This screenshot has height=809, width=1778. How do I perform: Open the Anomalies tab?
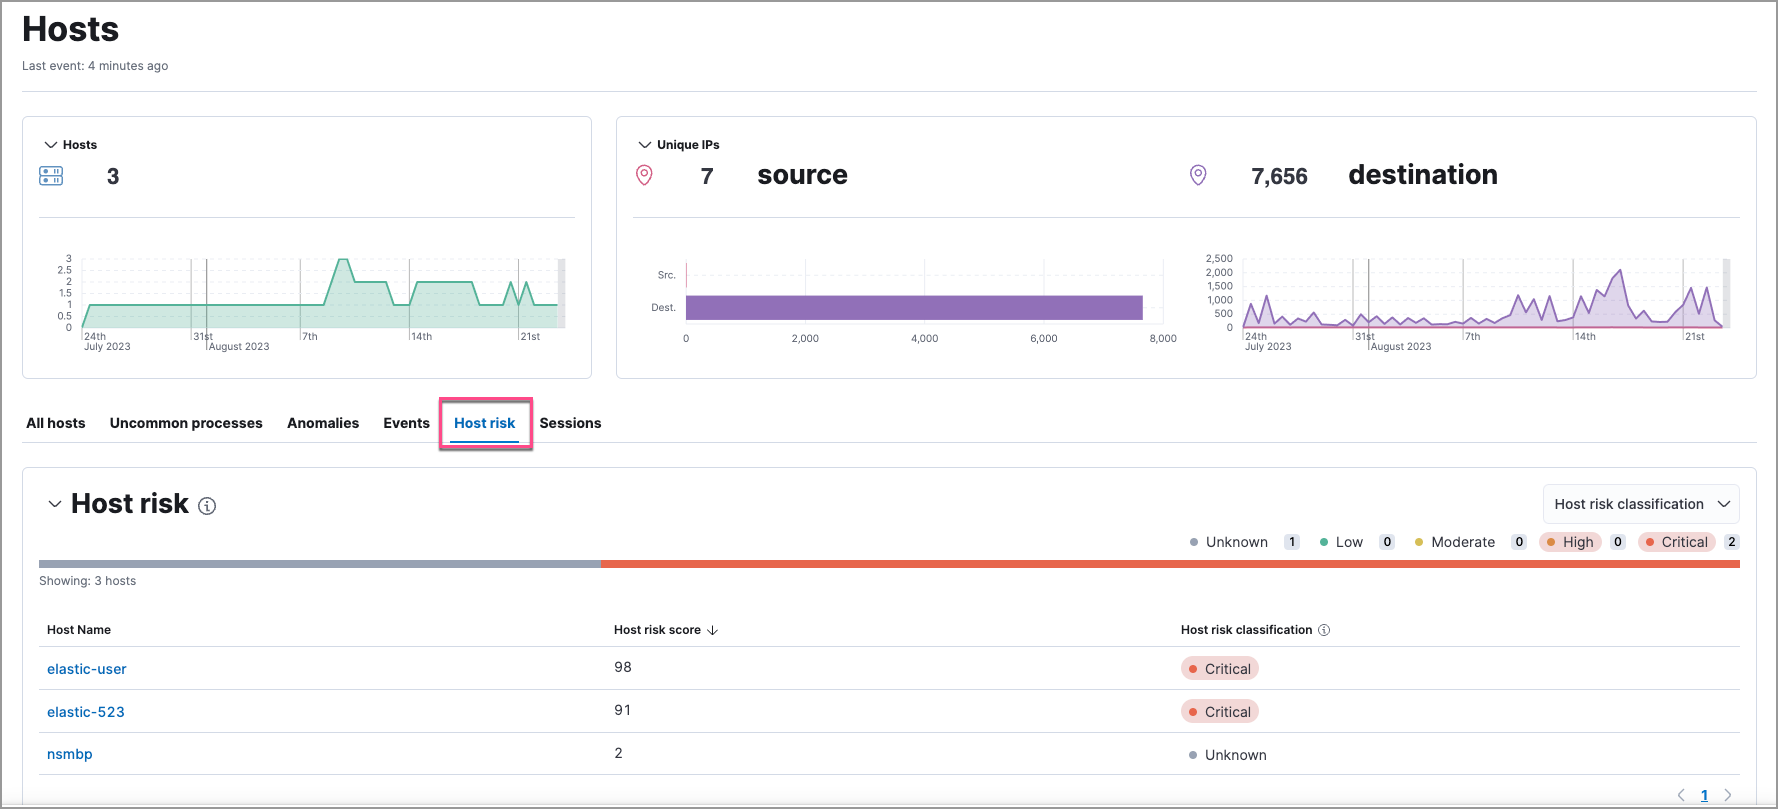tap(323, 423)
